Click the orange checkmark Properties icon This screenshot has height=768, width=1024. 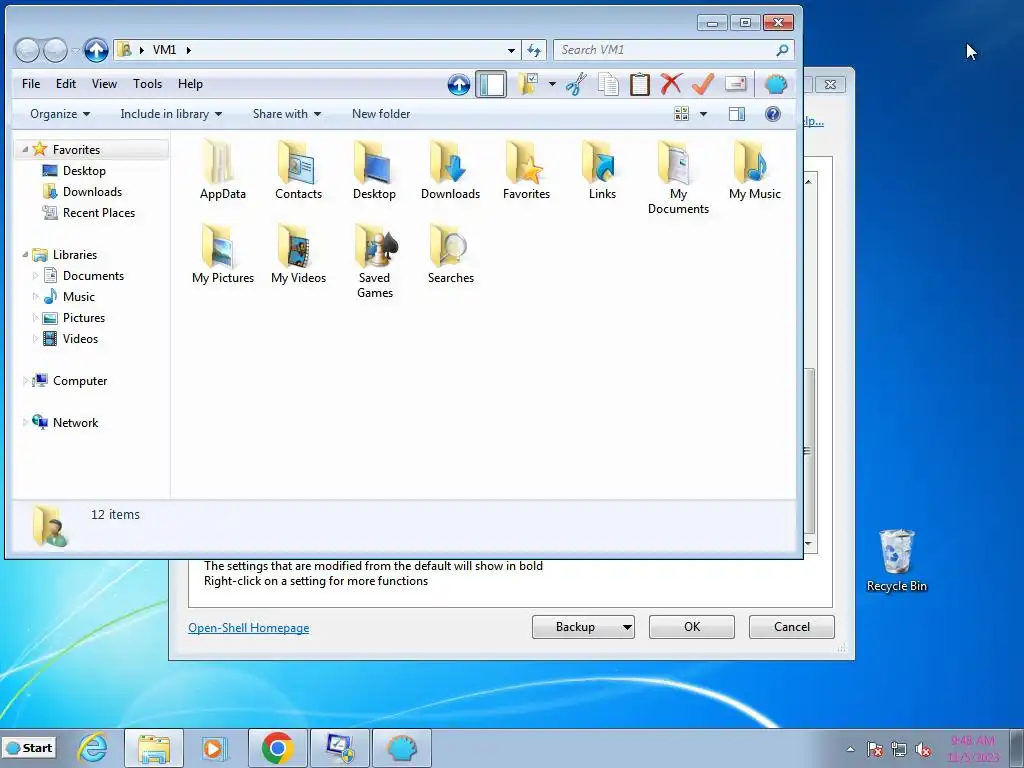coord(703,84)
